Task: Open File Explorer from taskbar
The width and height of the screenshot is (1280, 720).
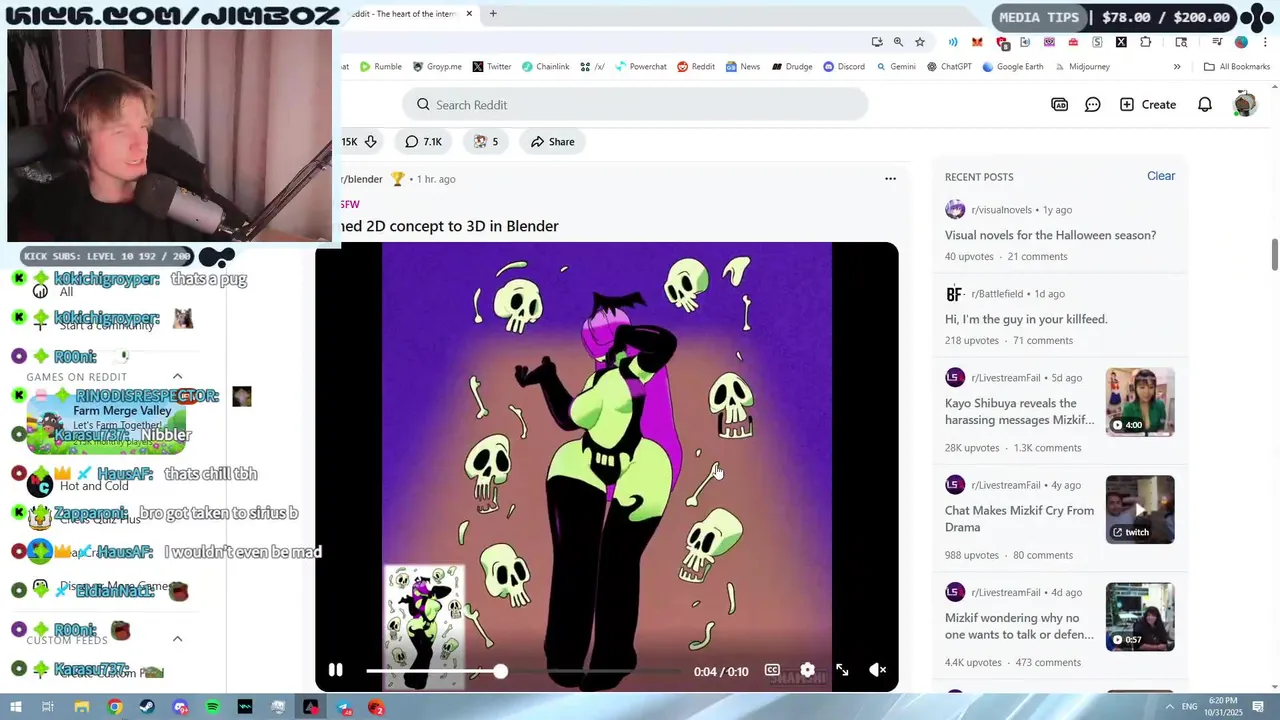Action: pyautogui.click(x=81, y=707)
